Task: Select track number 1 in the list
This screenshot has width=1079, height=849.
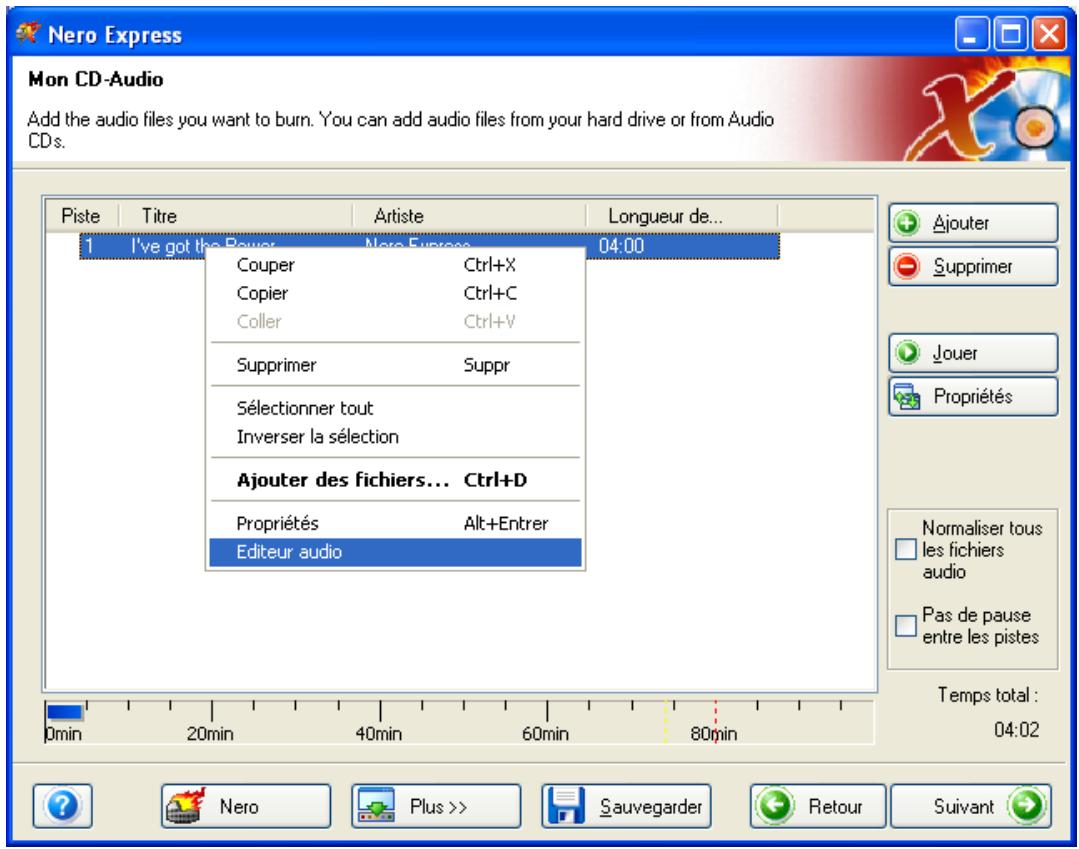Action: click(89, 246)
